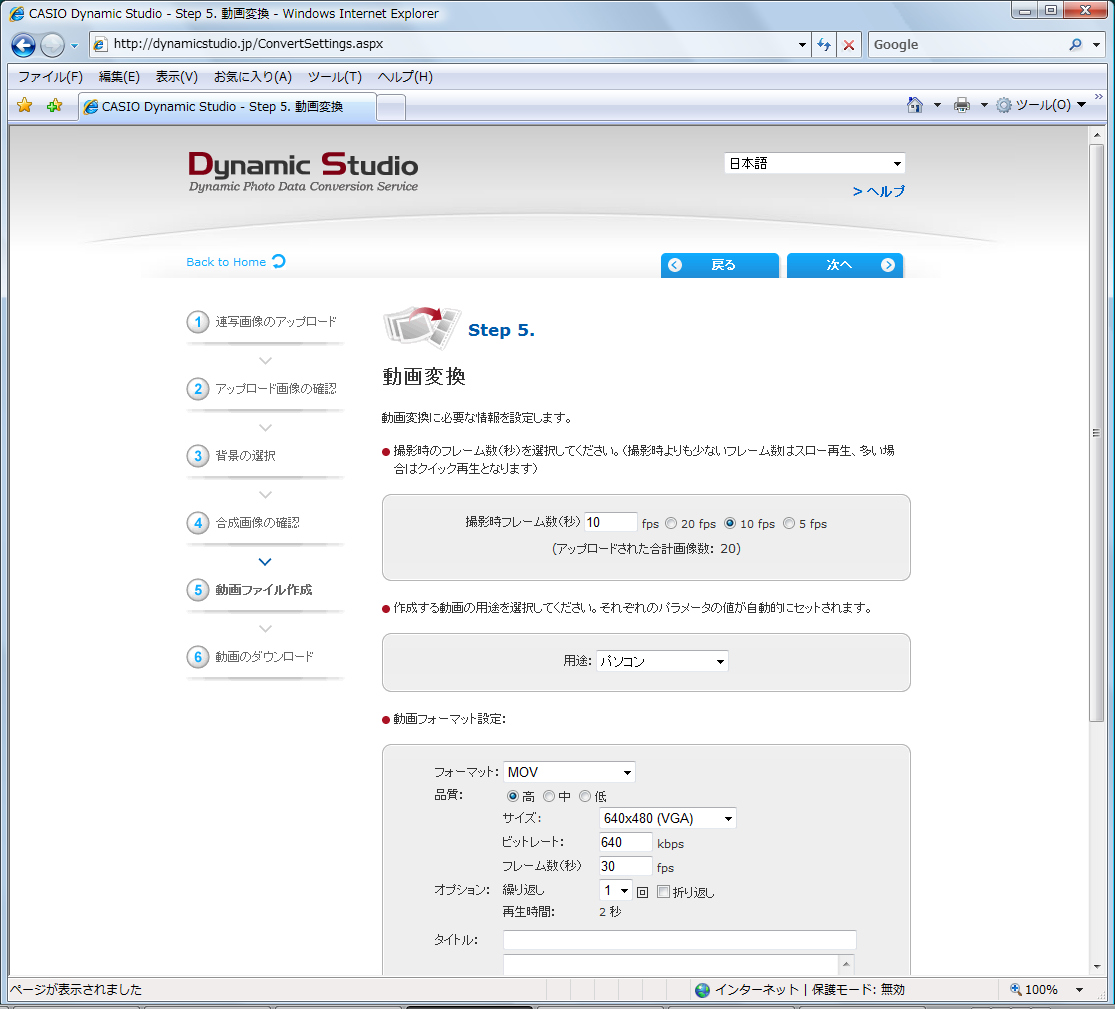Click the 次へ button

point(844,264)
